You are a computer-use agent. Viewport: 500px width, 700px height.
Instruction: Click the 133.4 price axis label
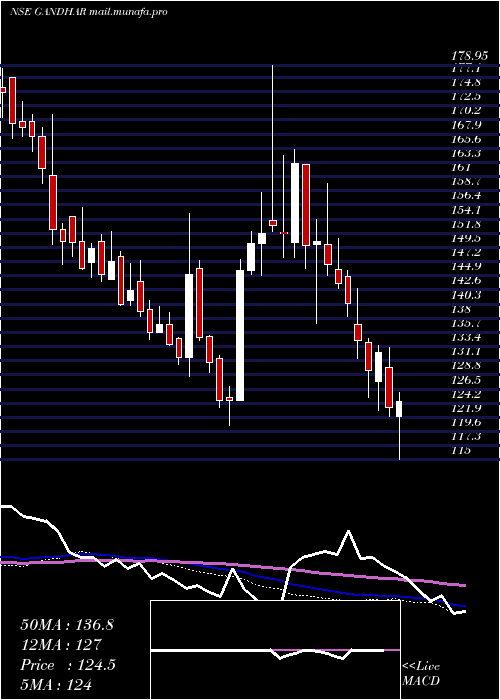click(x=466, y=338)
